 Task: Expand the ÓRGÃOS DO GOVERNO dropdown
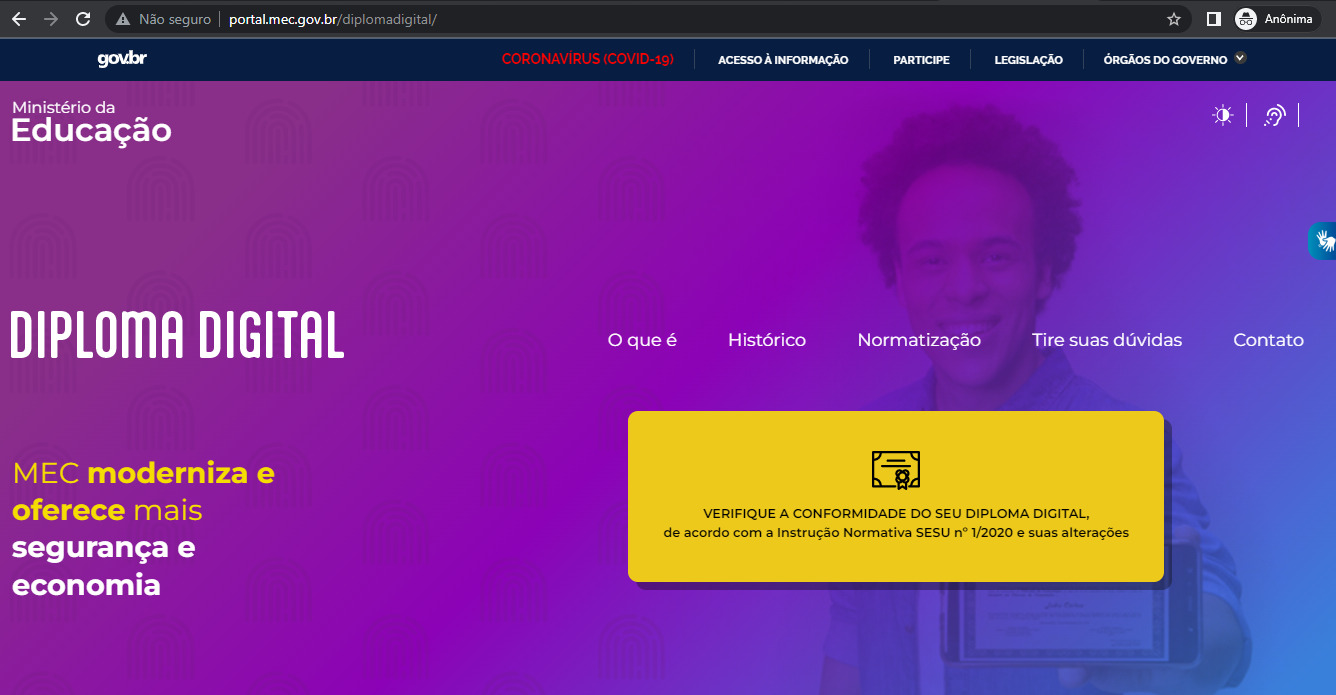point(1175,60)
